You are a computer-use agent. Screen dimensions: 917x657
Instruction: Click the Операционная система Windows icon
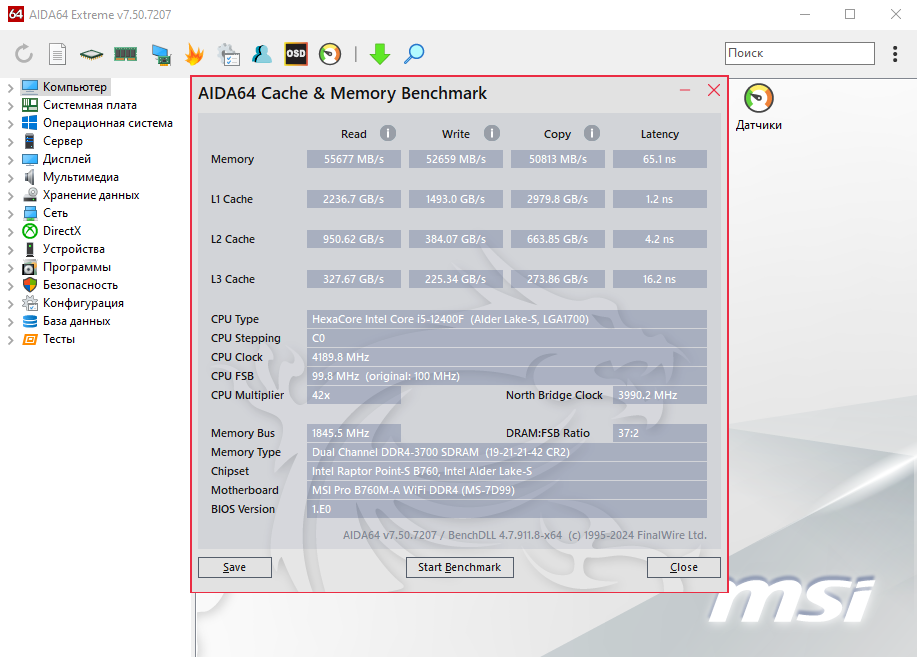tap(30, 123)
